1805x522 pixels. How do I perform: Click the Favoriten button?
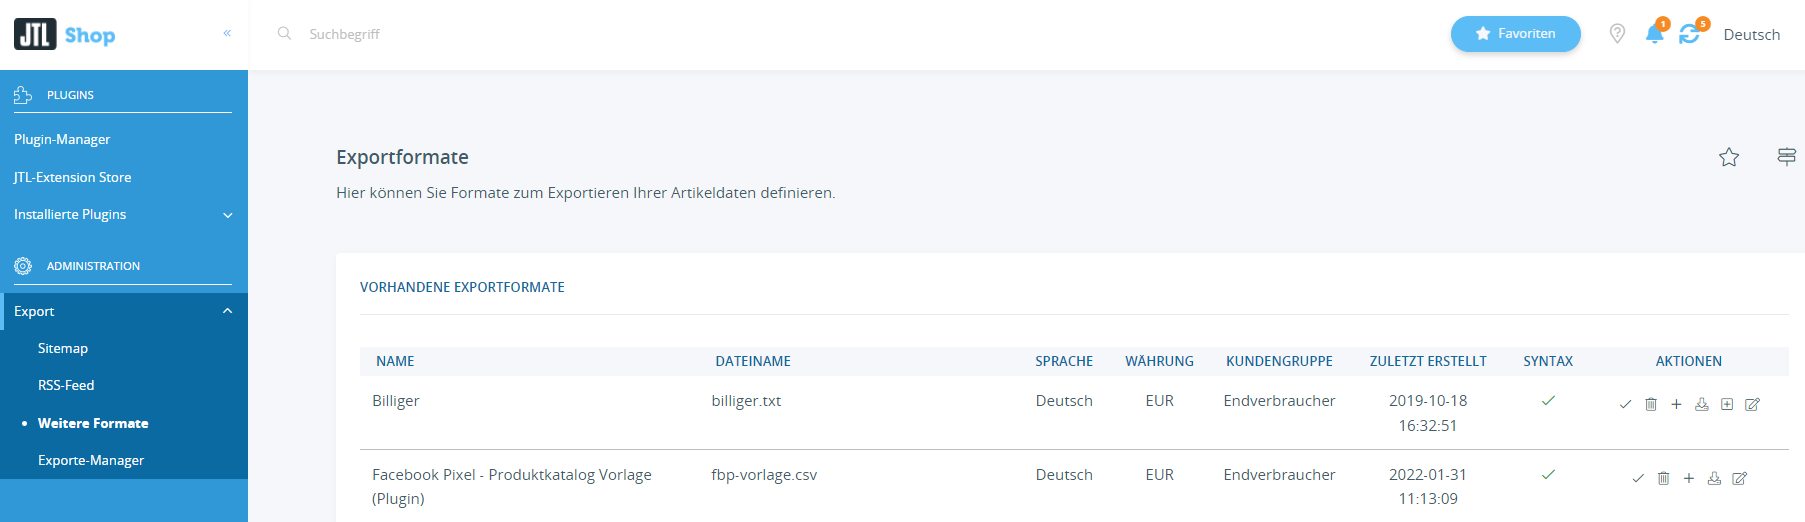click(x=1515, y=33)
